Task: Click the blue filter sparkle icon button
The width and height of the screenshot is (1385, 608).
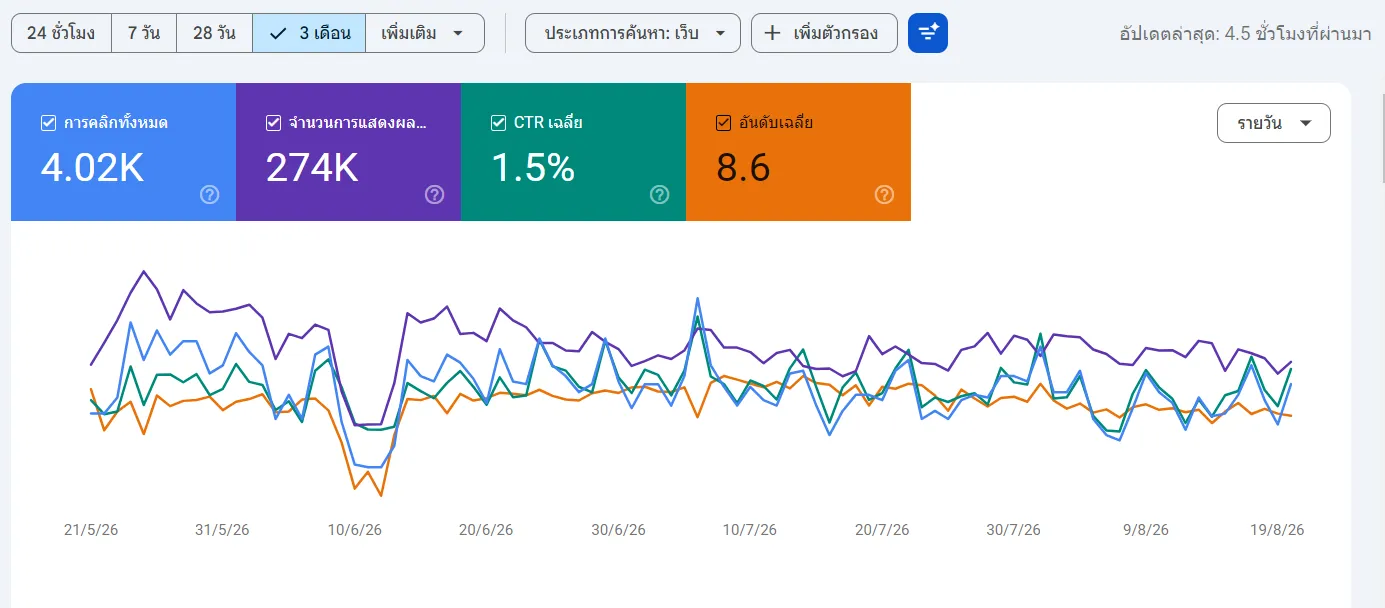Action: click(x=927, y=33)
